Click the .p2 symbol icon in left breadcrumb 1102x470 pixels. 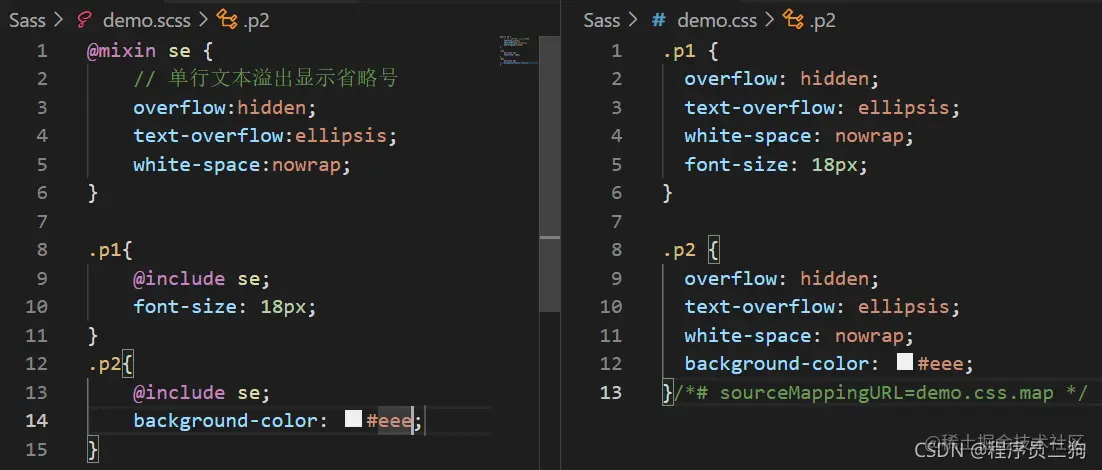pos(227,20)
